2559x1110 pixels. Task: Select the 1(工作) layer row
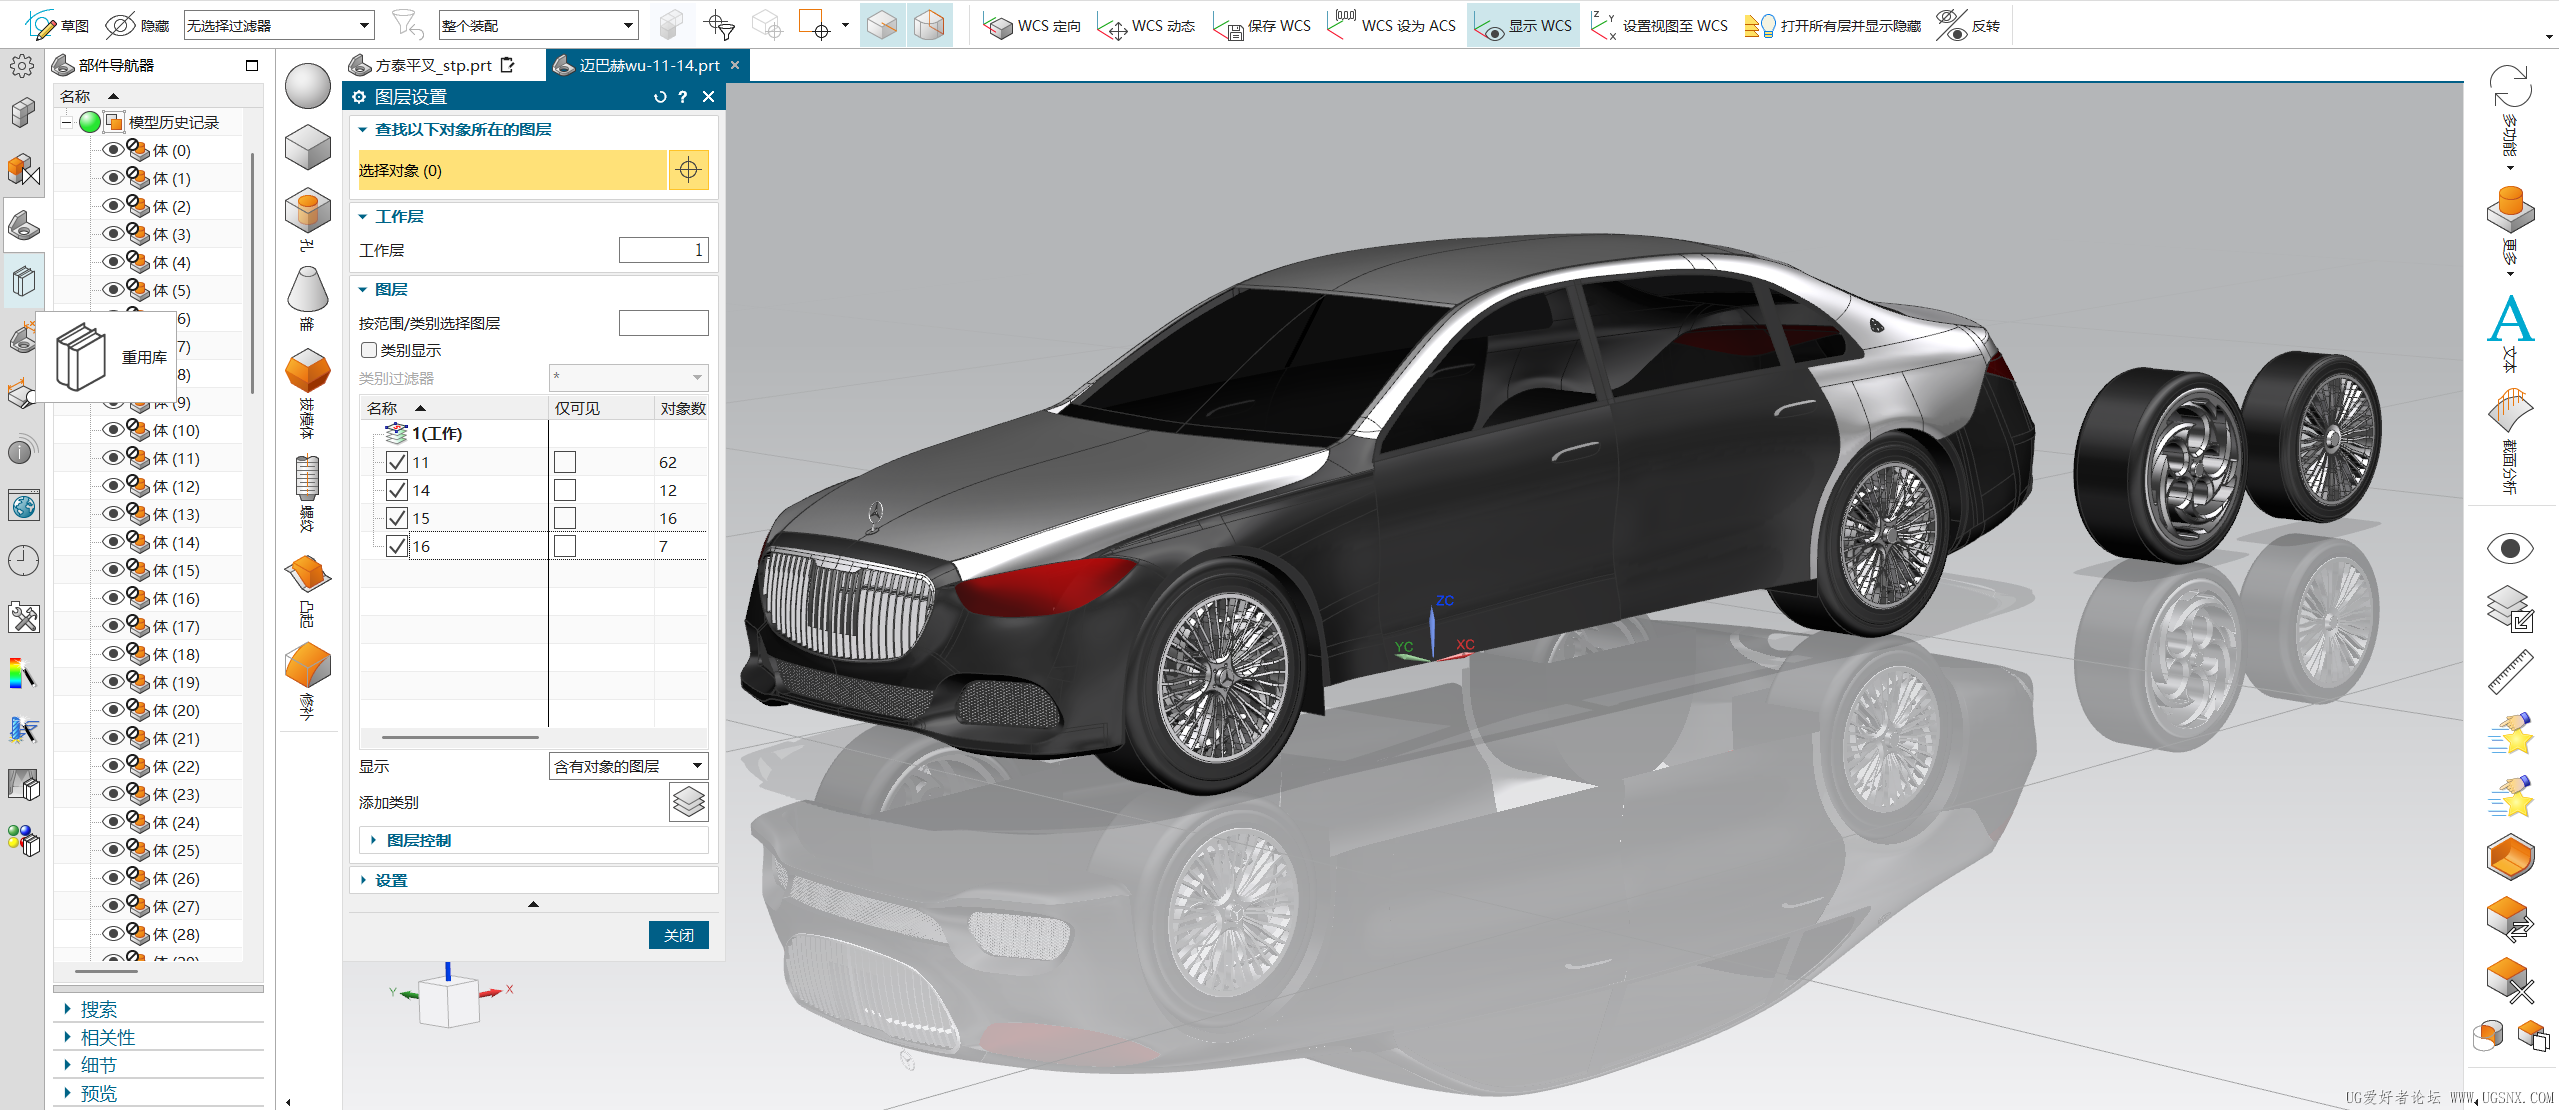(533, 434)
